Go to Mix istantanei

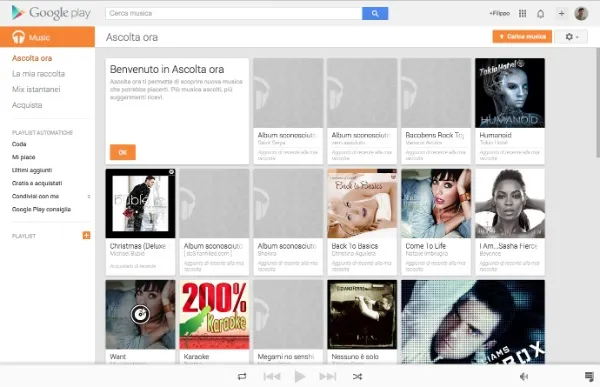point(36,89)
